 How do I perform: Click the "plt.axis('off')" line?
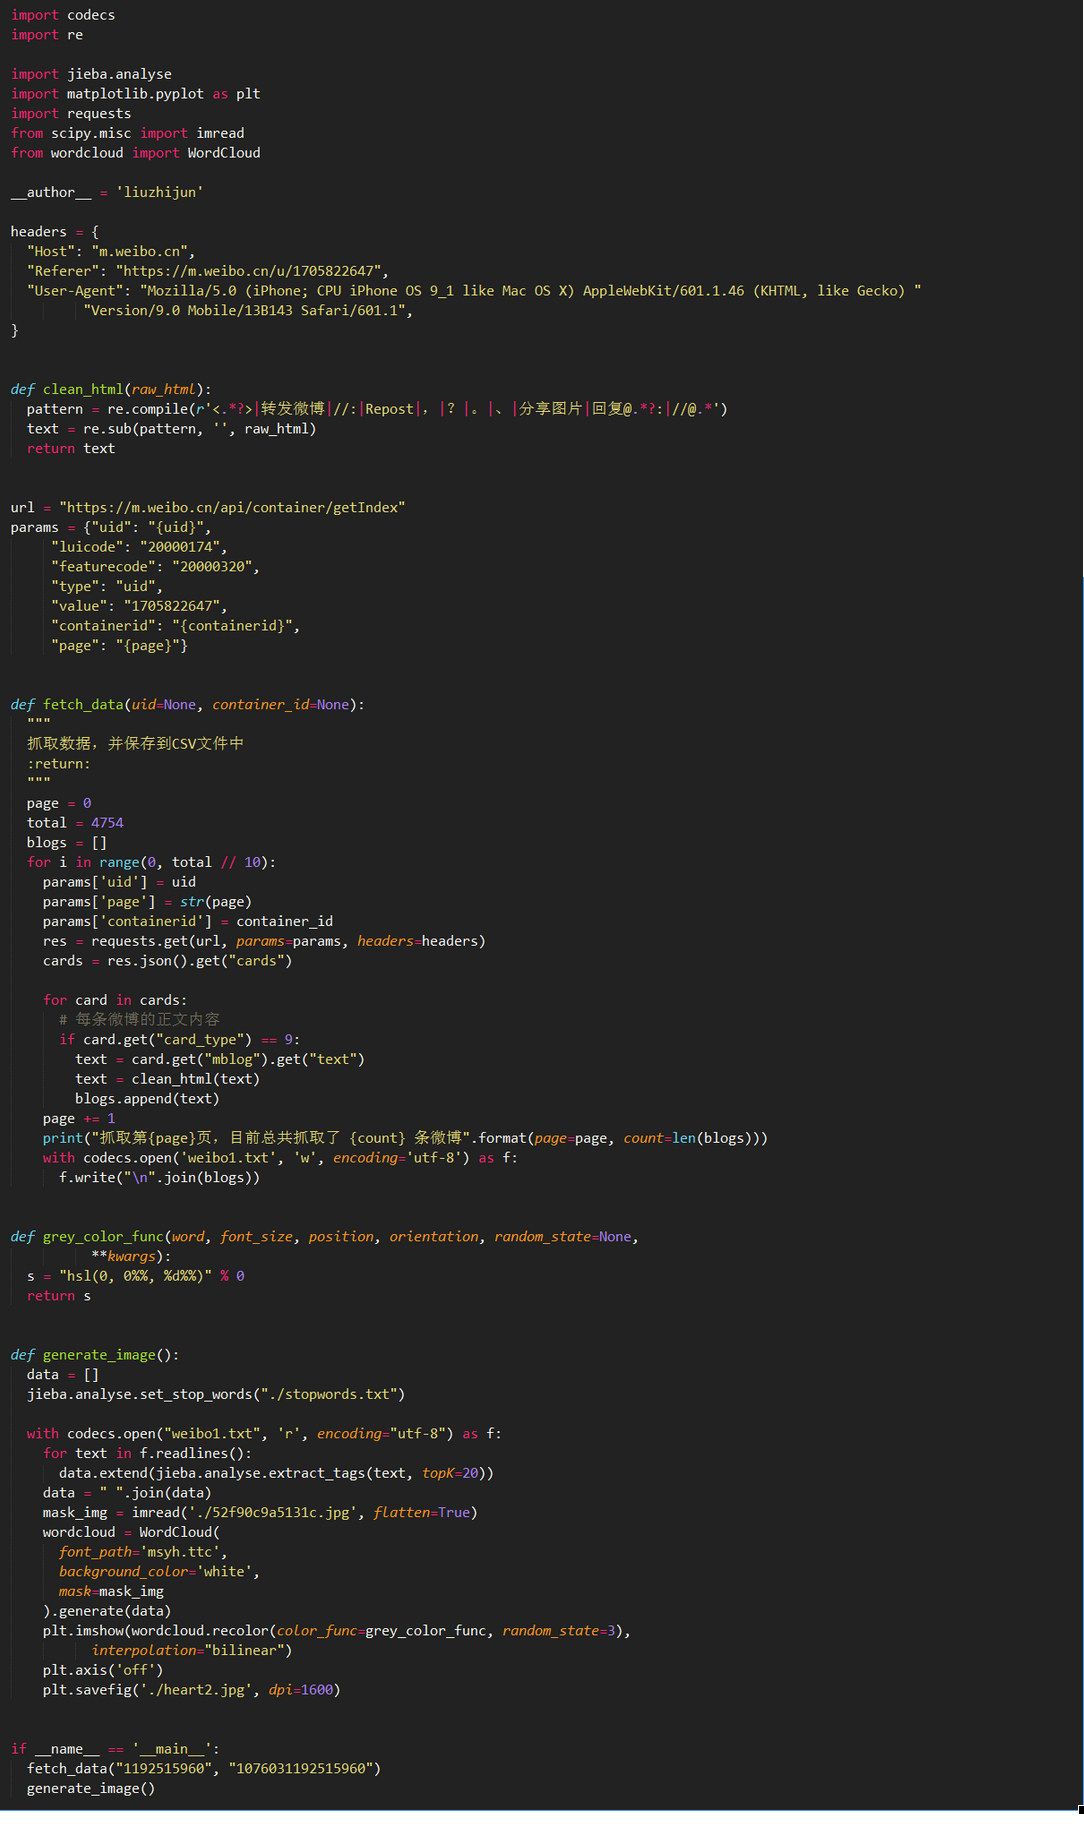[x=103, y=1670]
